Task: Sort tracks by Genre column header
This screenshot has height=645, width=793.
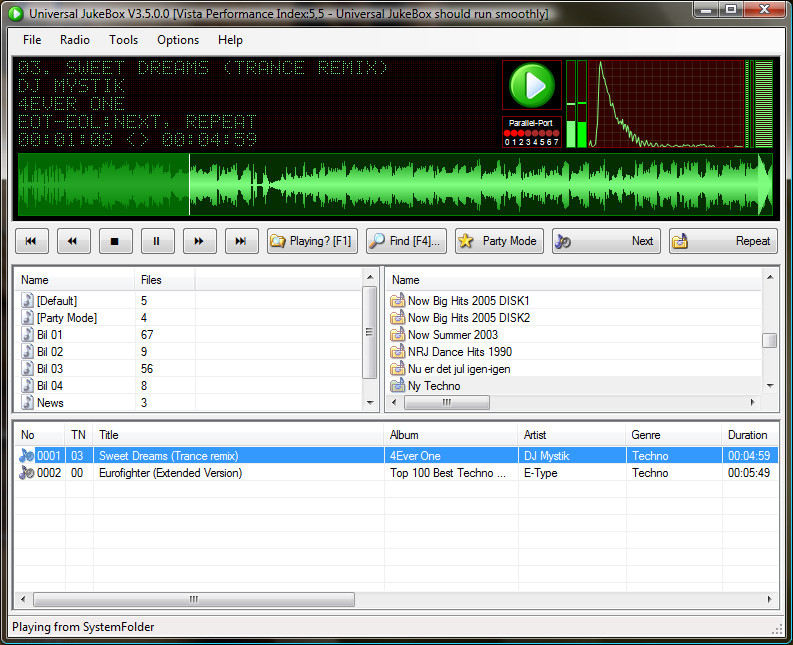Action: pyautogui.click(x=674, y=435)
